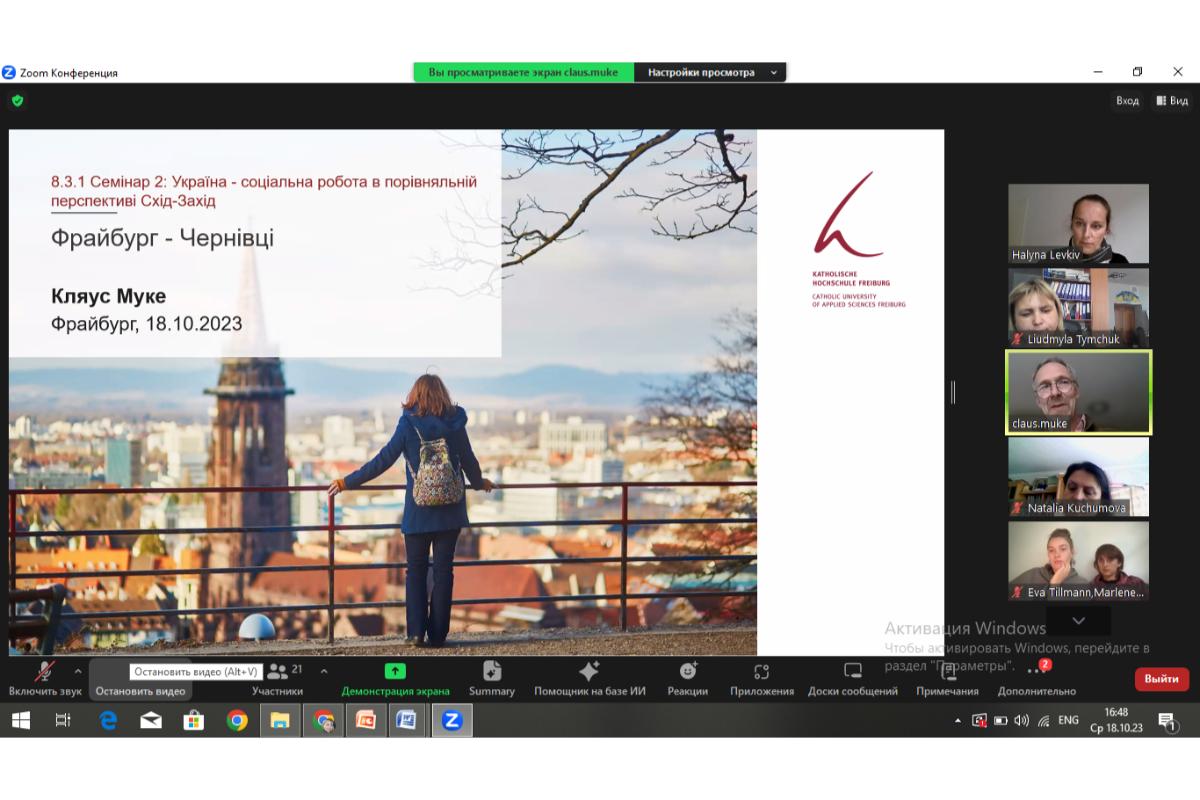Open Помощник на базе ИИ assistant
The width and height of the screenshot is (1200, 800).
click(590, 678)
